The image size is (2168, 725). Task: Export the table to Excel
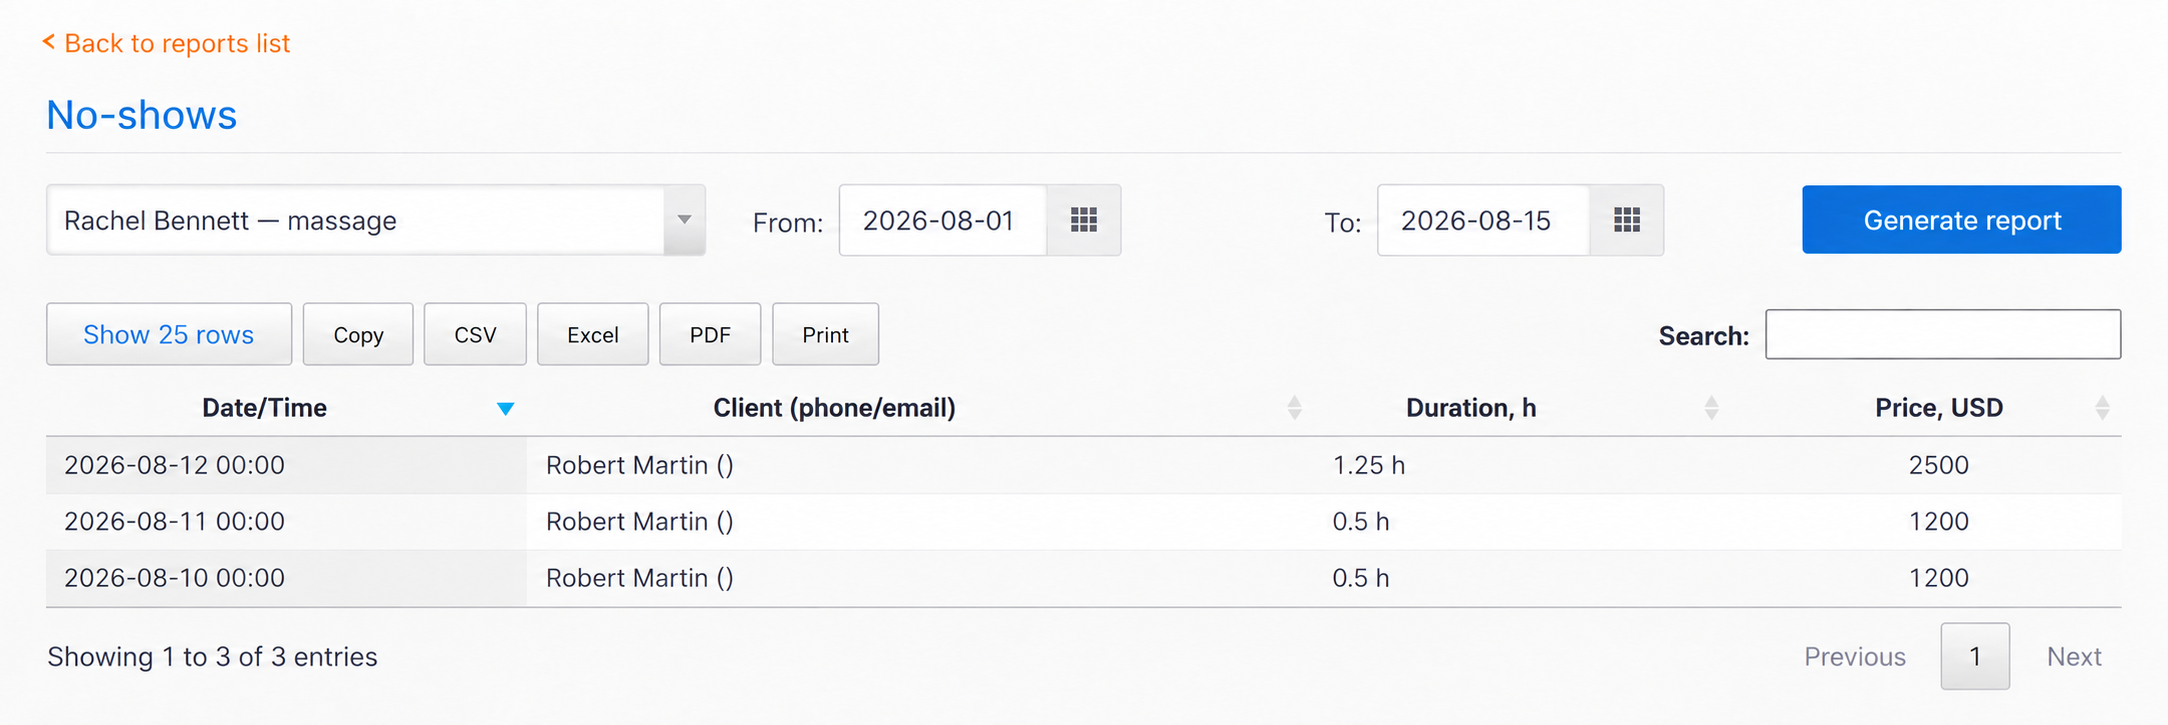(x=593, y=334)
